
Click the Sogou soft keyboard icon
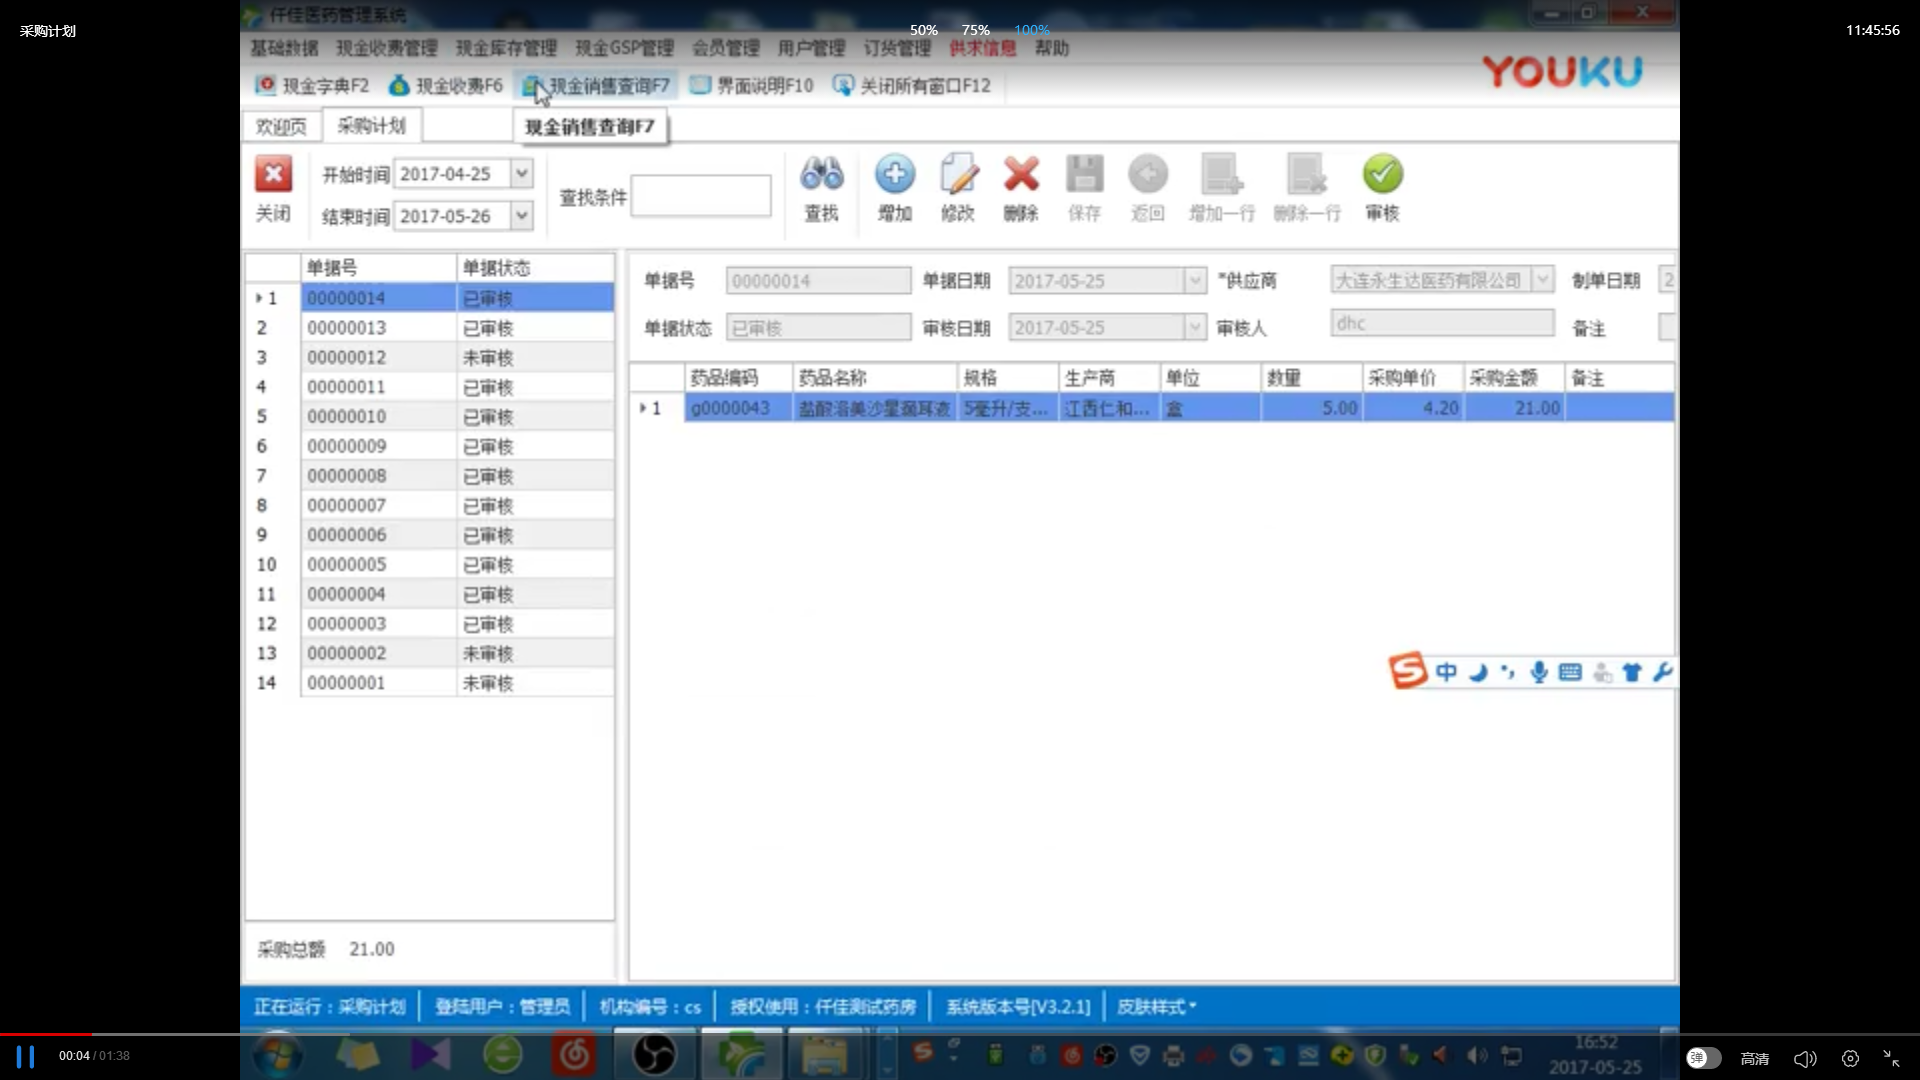pos(1570,672)
